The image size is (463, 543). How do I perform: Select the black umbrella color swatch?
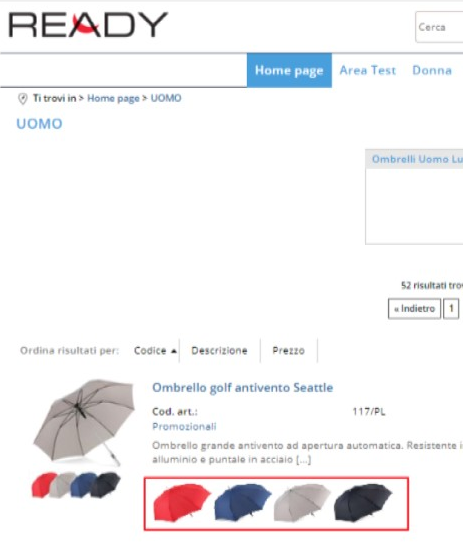pos(363,502)
